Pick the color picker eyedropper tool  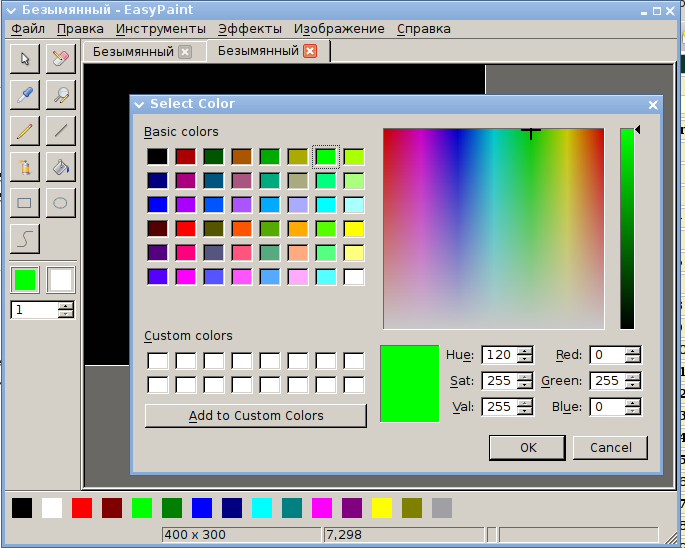[25, 95]
